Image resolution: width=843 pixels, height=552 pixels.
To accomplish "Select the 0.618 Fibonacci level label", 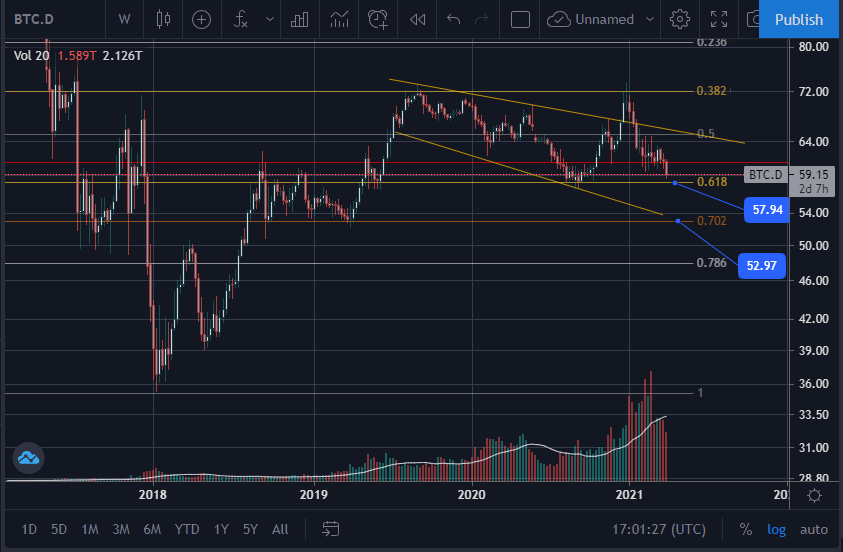I will [x=712, y=182].
